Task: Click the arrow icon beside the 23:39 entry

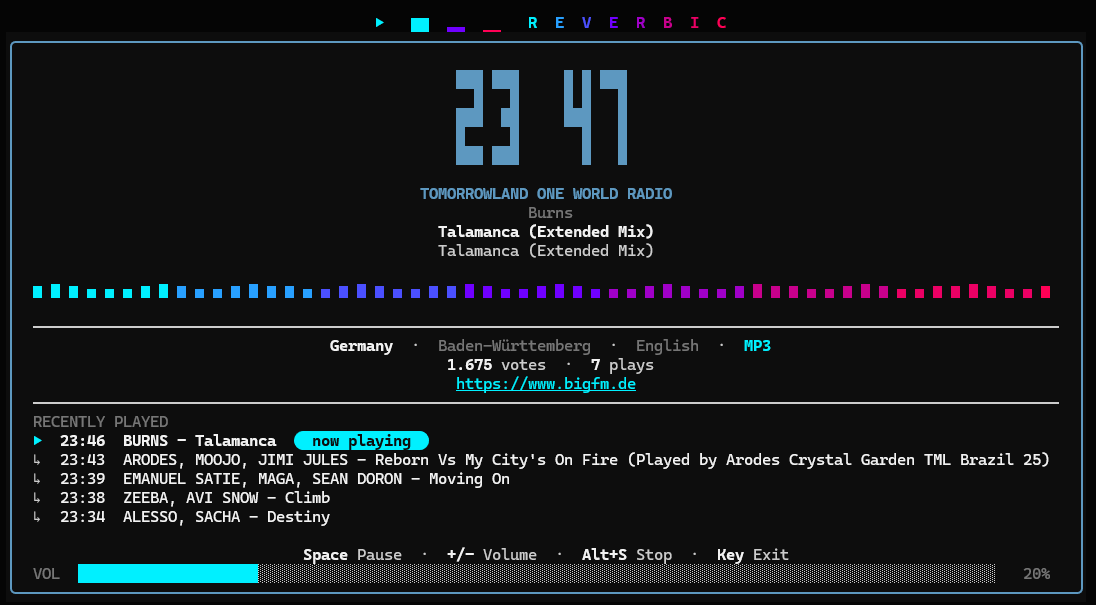Action: point(37,479)
